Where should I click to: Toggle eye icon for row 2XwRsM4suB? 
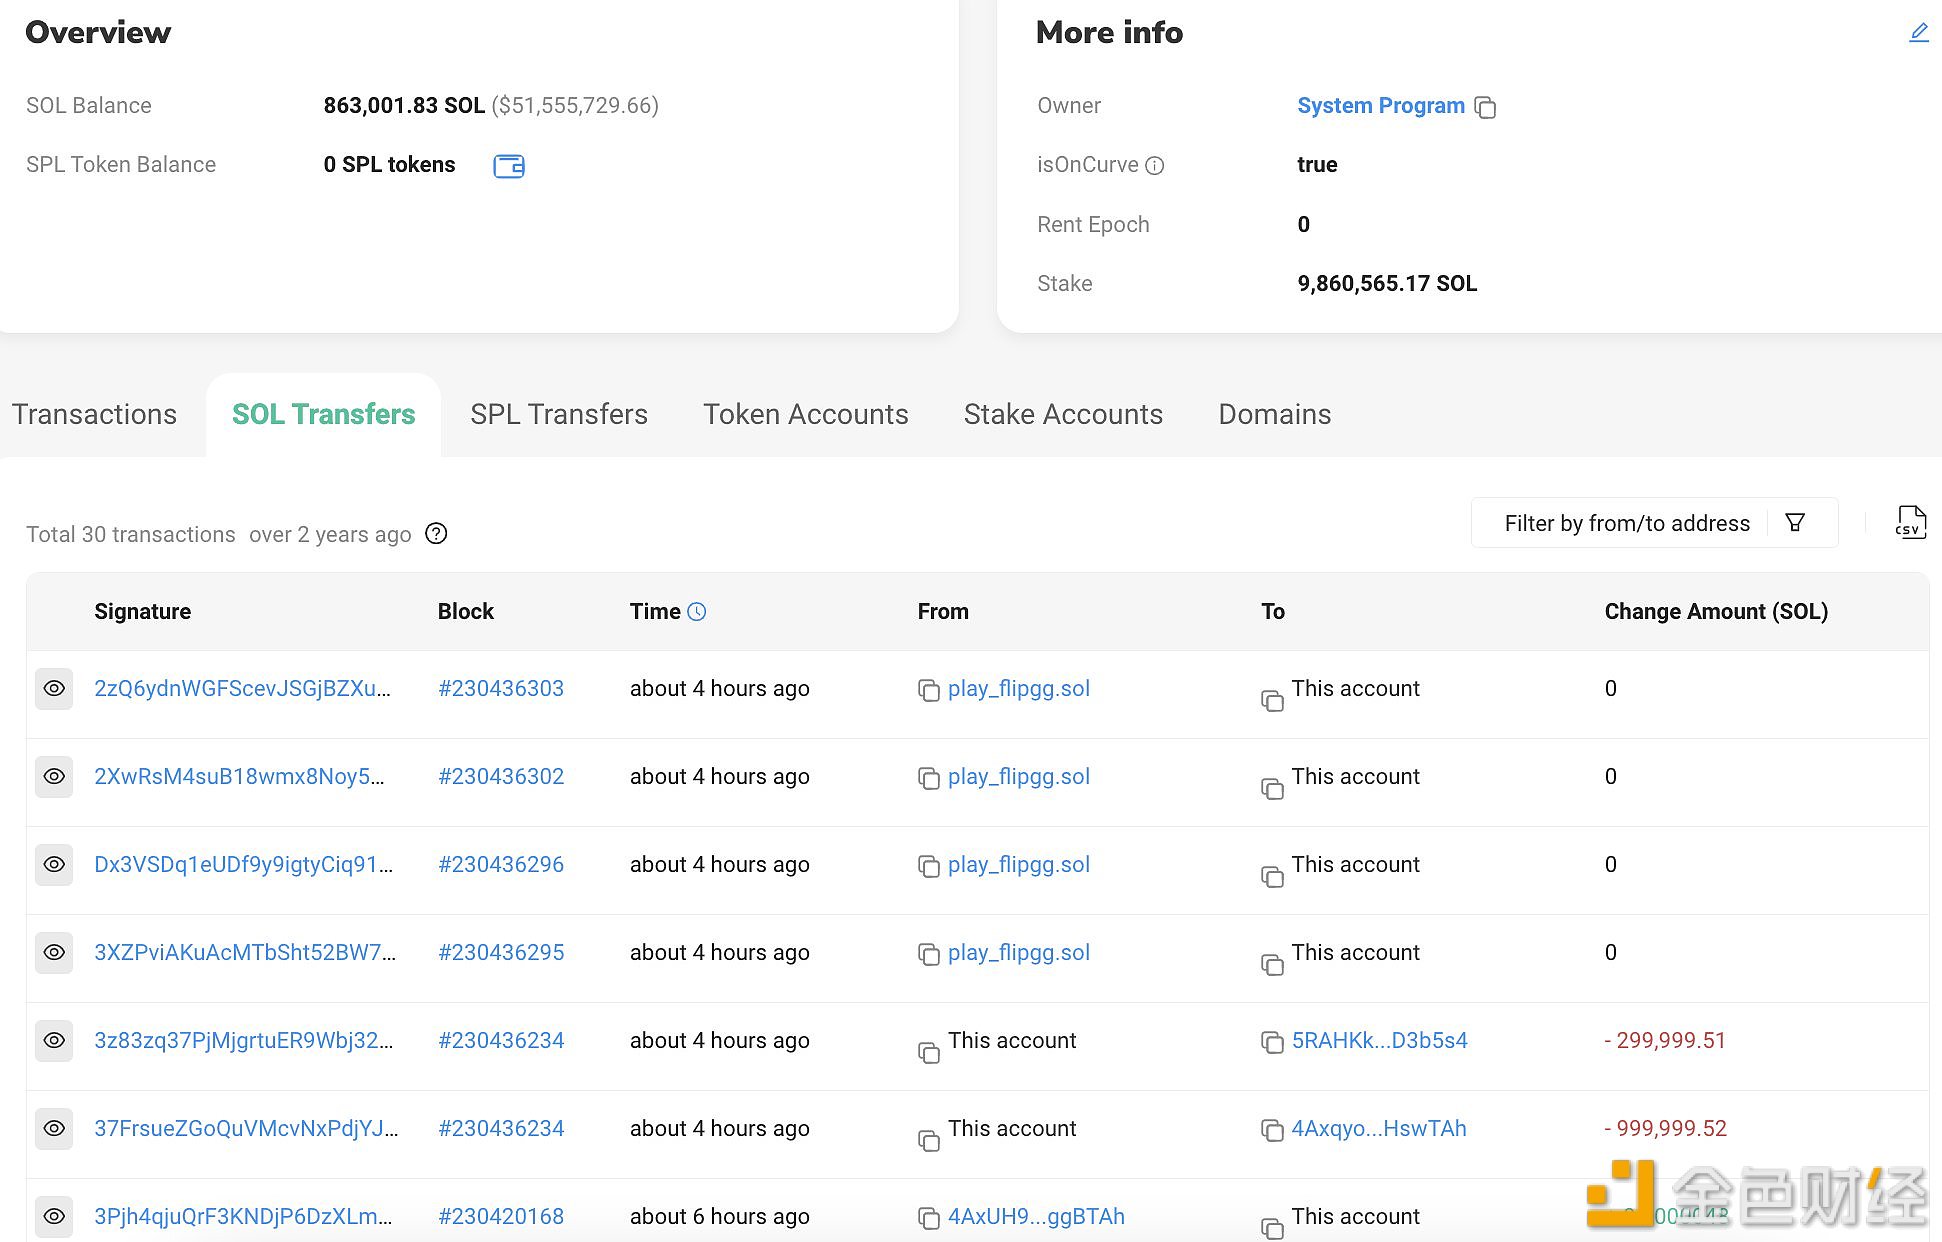[54, 777]
